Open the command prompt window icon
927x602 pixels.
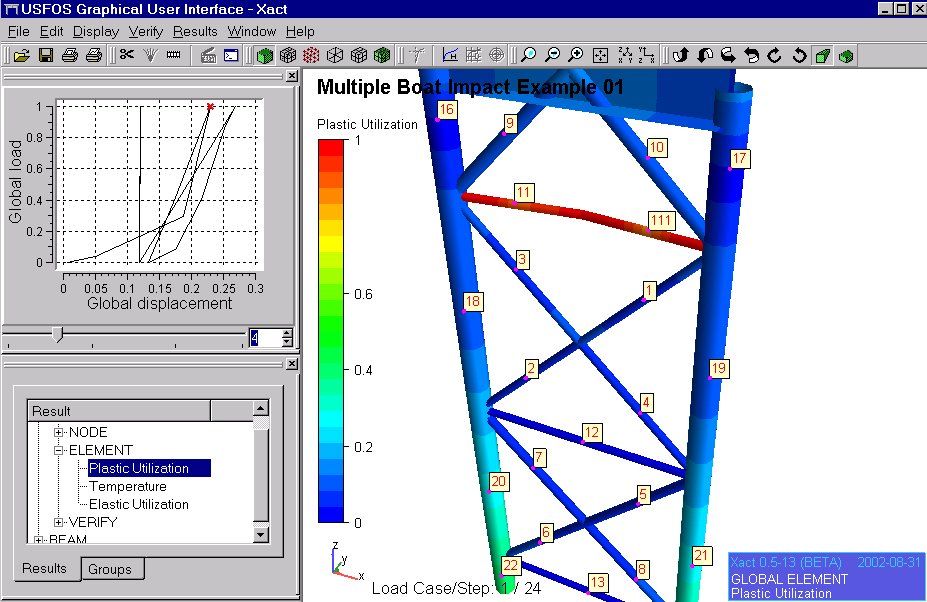pos(230,55)
